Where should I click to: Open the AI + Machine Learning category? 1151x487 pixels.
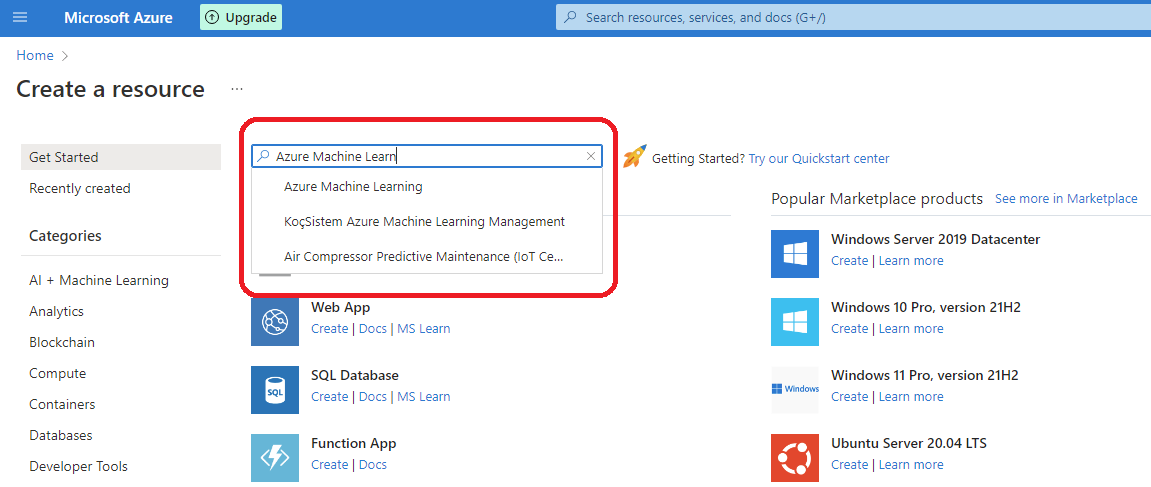point(99,280)
